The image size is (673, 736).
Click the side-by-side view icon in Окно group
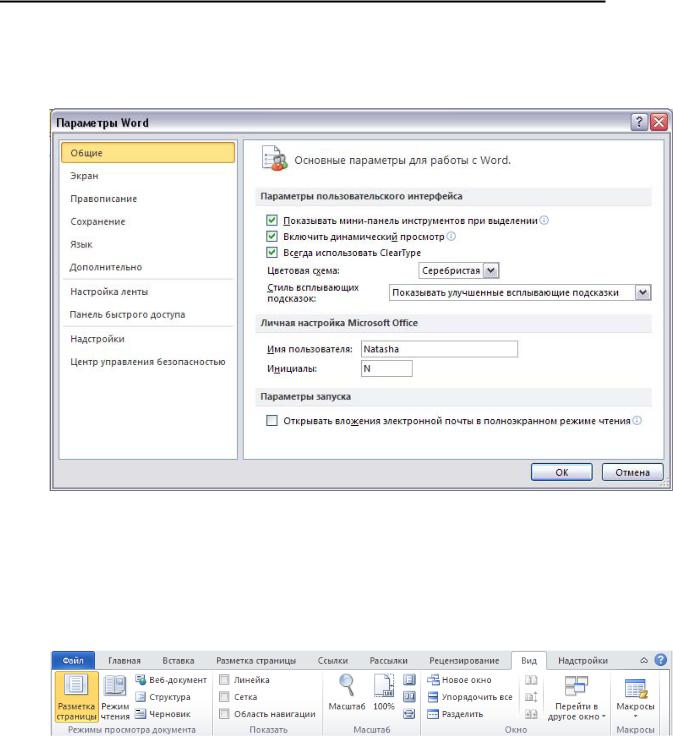point(531,680)
